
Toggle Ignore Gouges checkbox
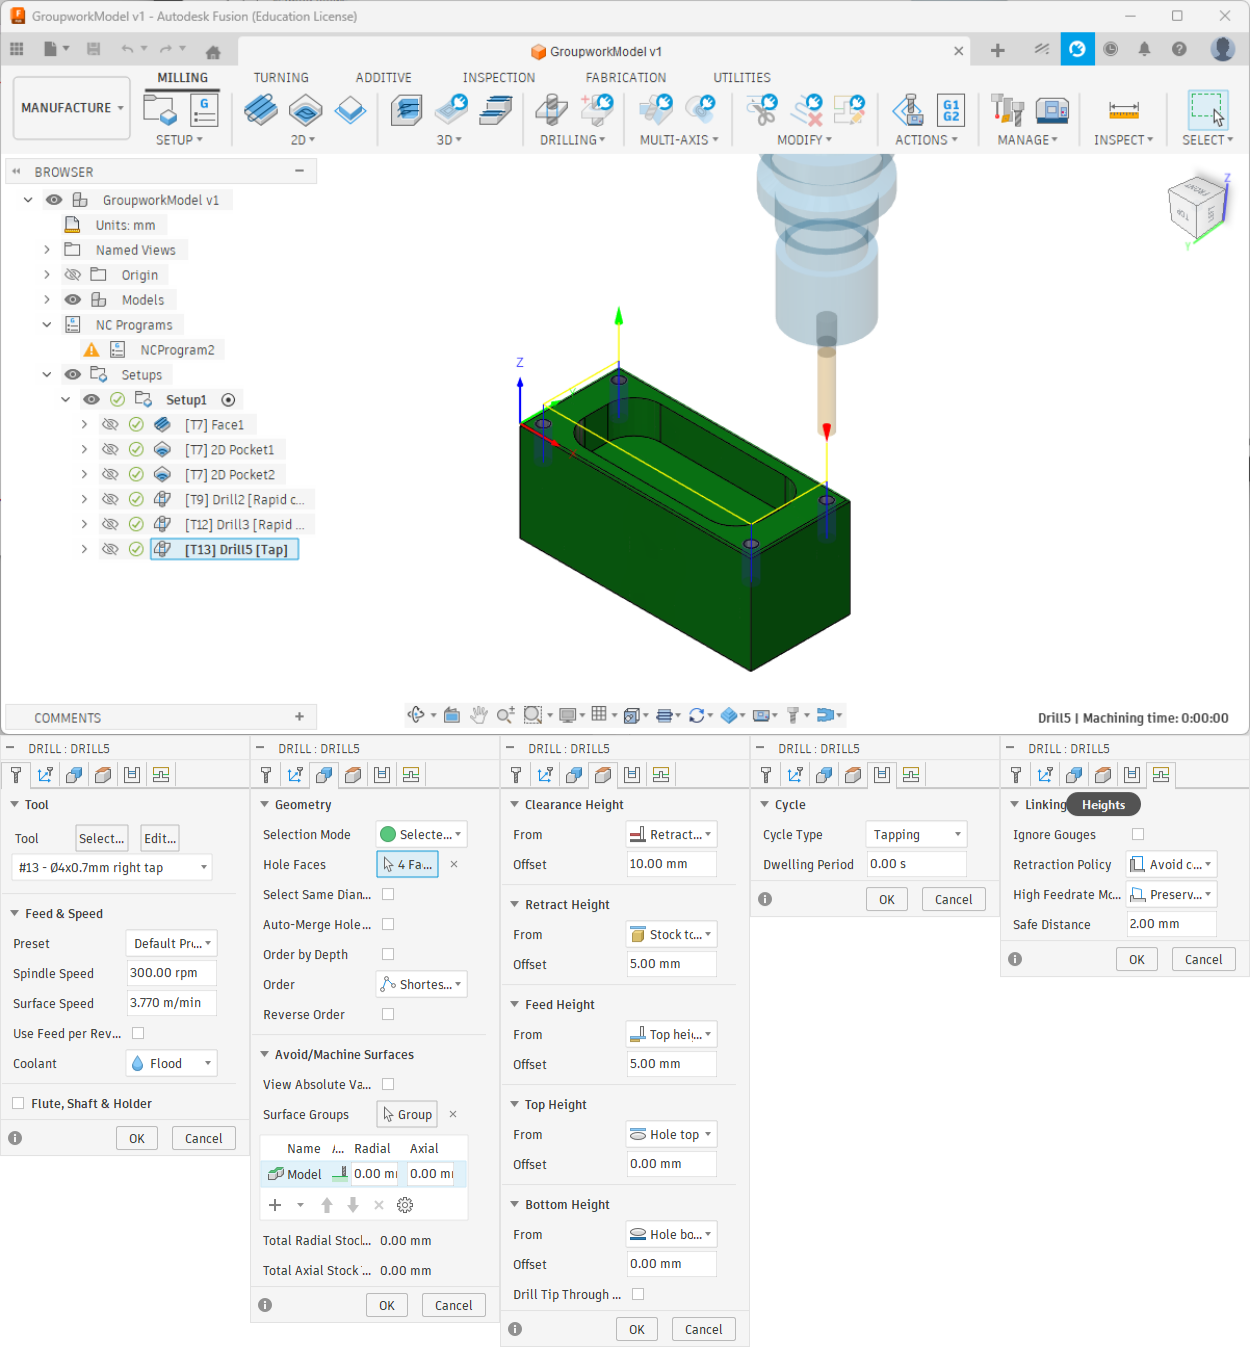tap(1138, 834)
